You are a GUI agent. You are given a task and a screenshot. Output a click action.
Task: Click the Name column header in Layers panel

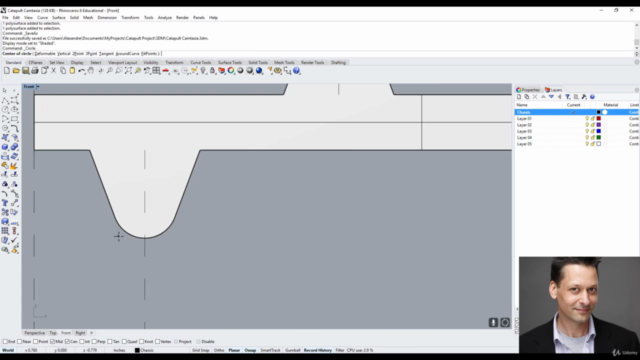point(539,105)
